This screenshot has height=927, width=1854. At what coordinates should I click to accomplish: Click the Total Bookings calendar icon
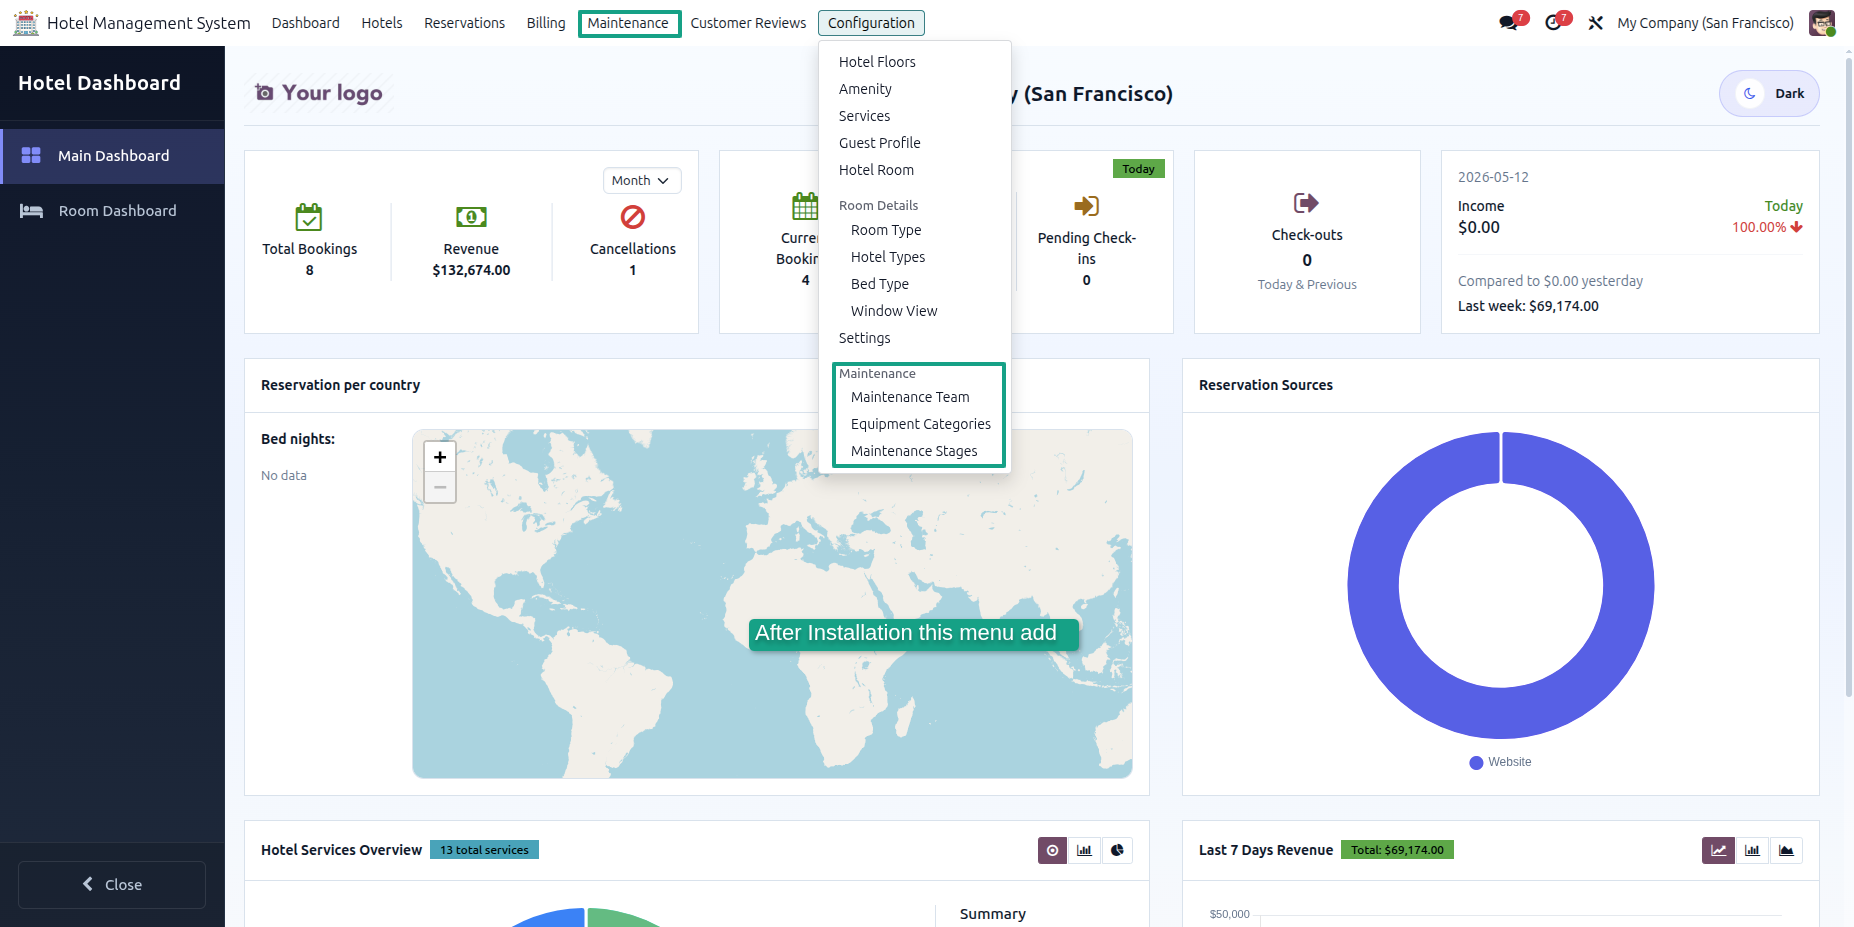coord(309,217)
